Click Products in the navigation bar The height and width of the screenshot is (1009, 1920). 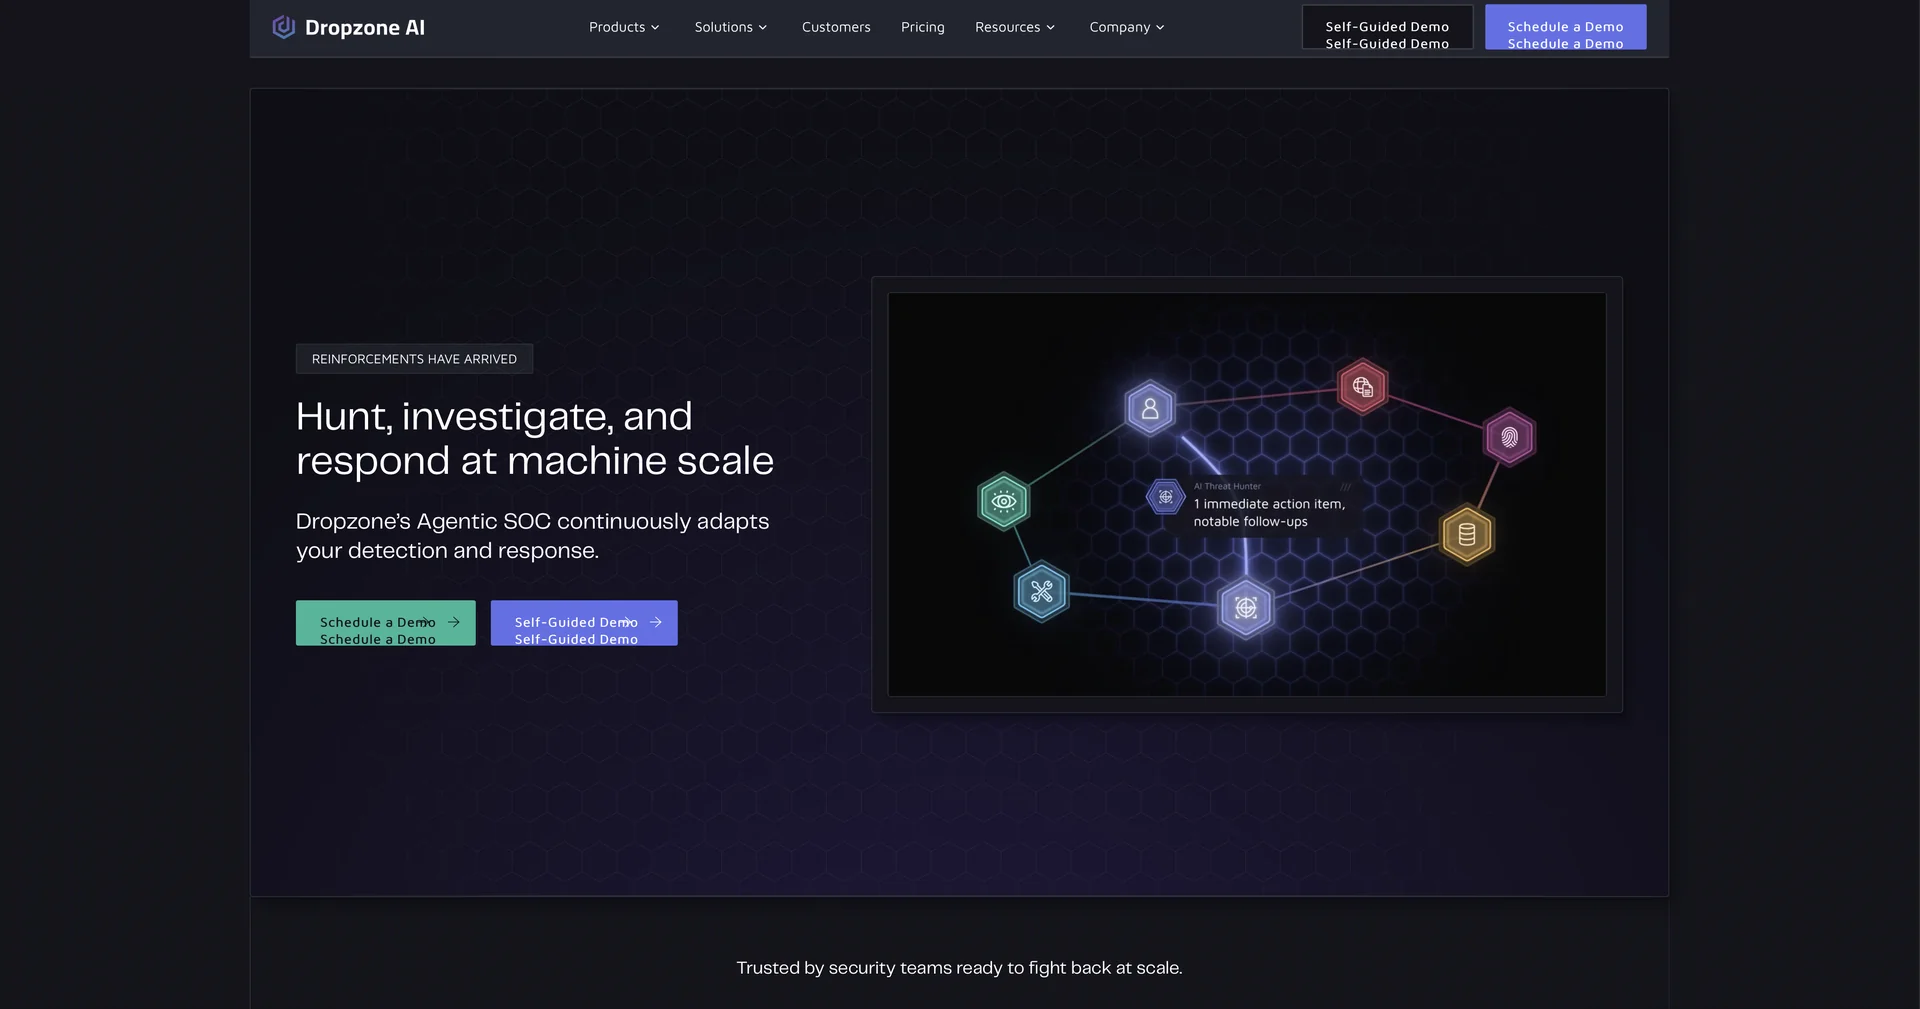pos(617,27)
